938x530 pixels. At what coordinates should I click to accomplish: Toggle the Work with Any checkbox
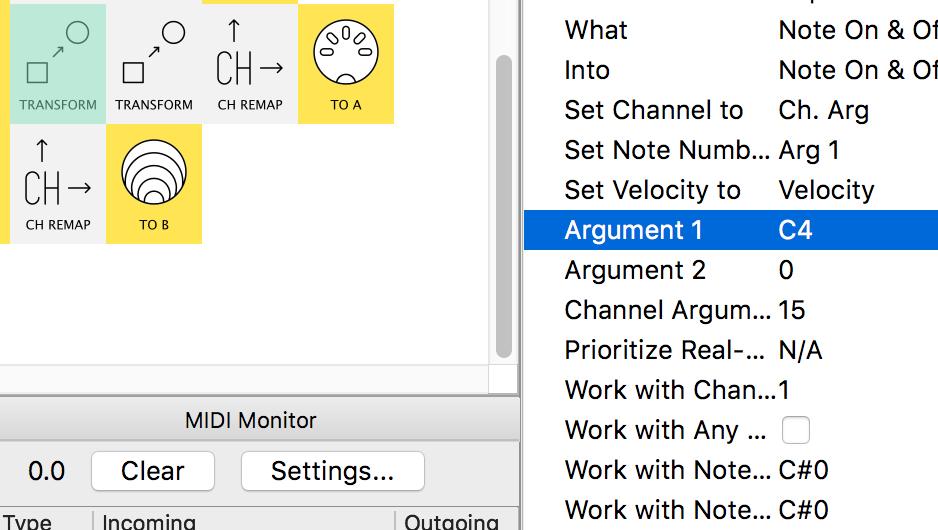click(796, 430)
